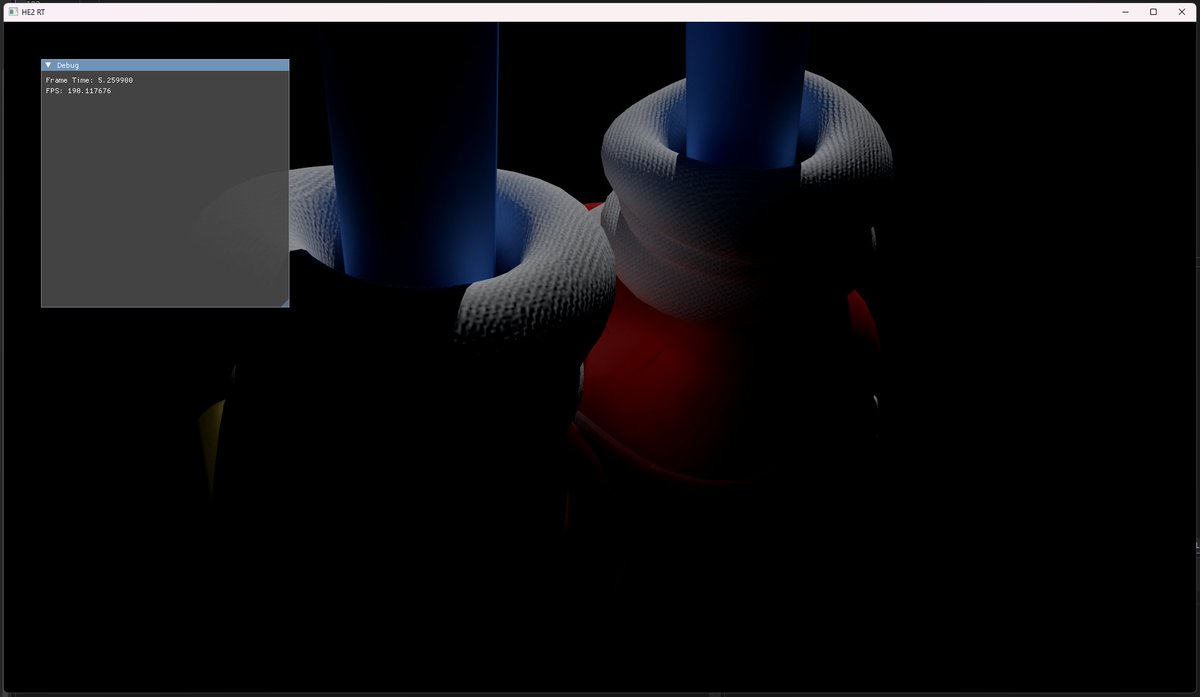Click the HE2 RT window title text

33,12
